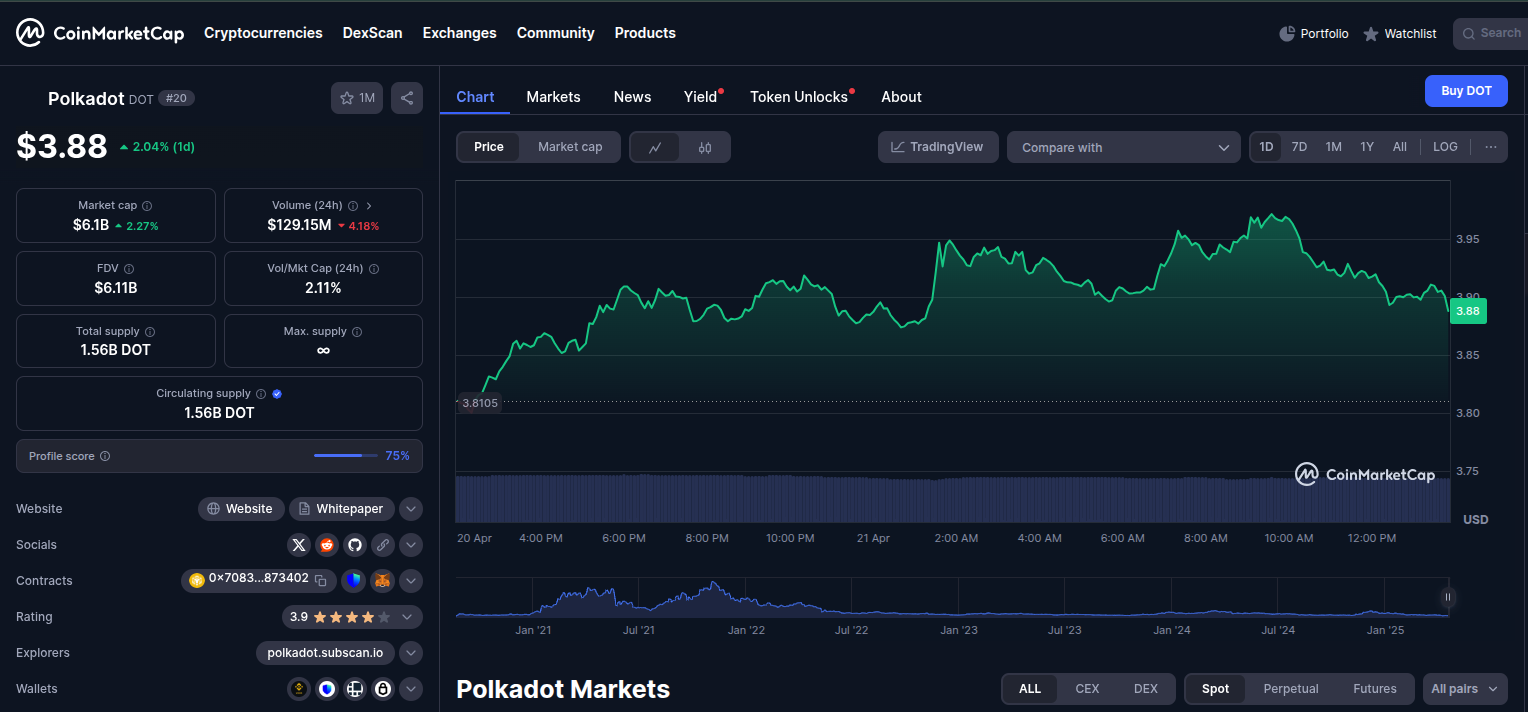This screenshot has width=1528, height=712.
Task: Open Exchanges menu in top nav
Action: pos(459,33)
